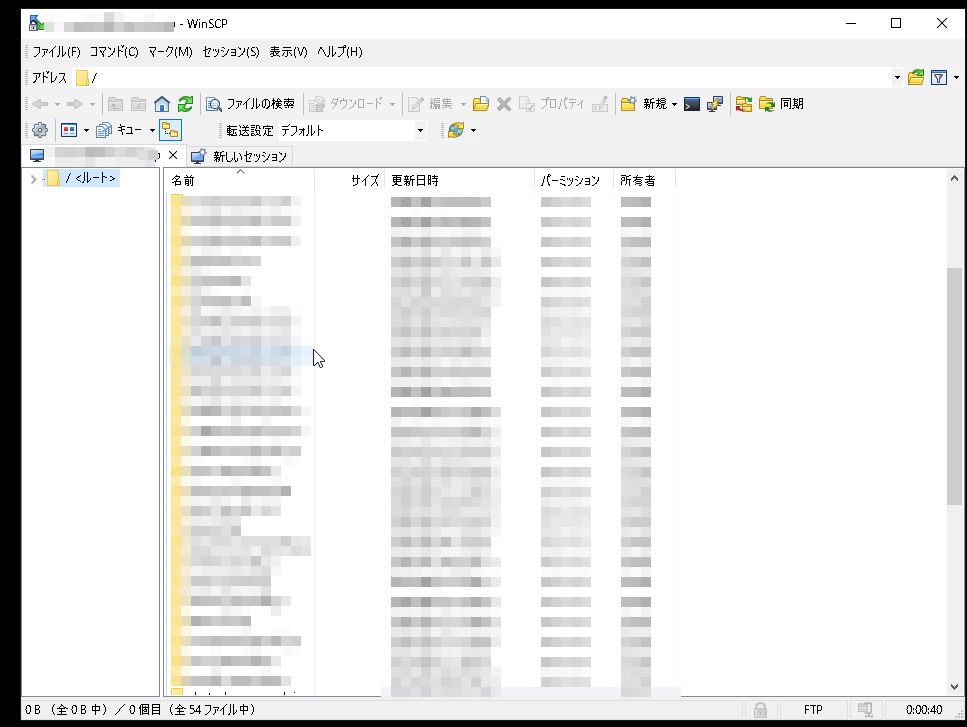967x727 pixels.
Task: Expand the ルート tree node
Action: coord(34,179)
